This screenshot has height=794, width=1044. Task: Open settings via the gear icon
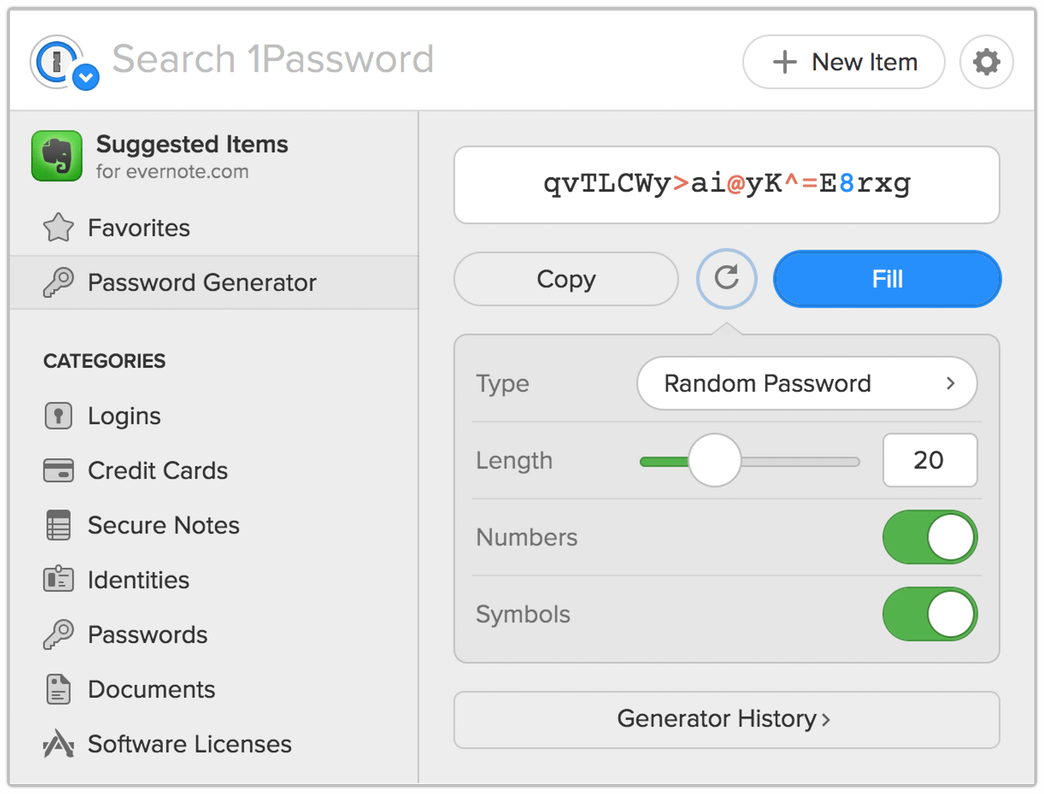[986, 61]
